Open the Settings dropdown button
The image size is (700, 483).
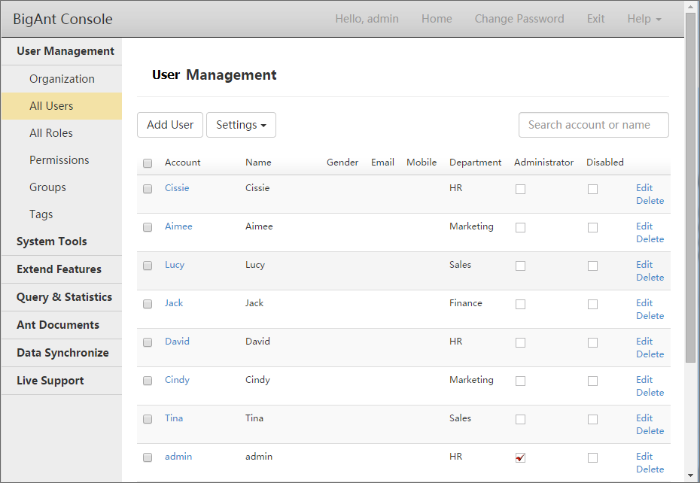[x=241, y=125]
